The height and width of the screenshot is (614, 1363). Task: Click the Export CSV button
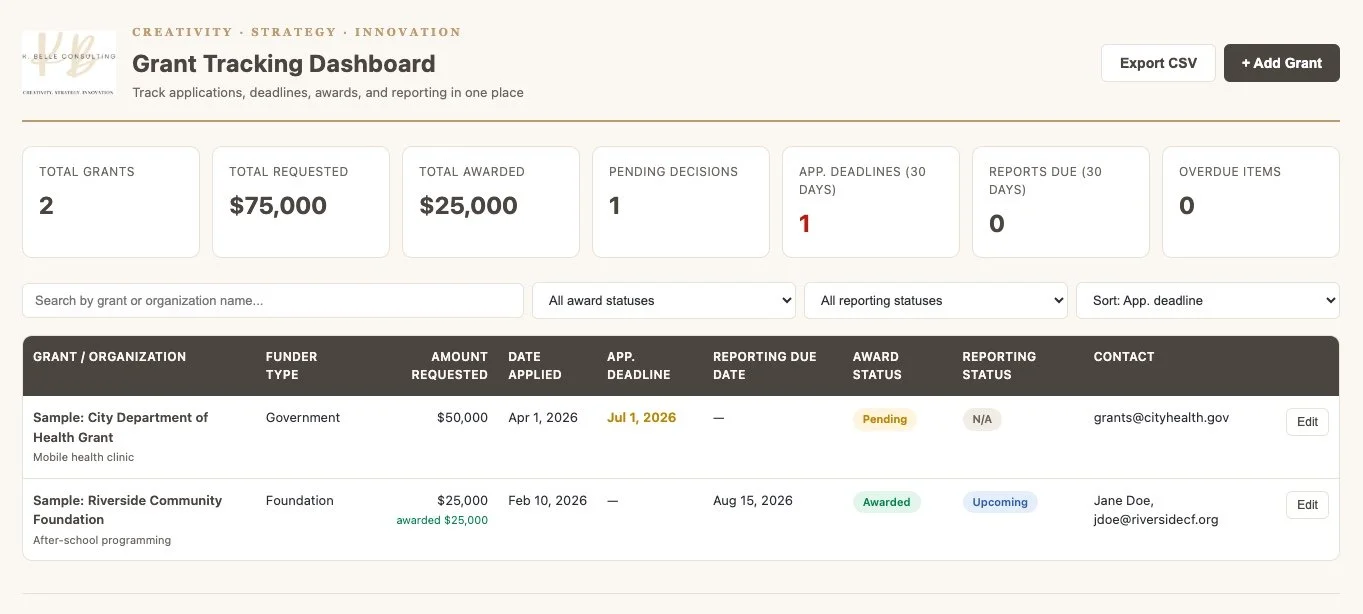(1158, 63)
